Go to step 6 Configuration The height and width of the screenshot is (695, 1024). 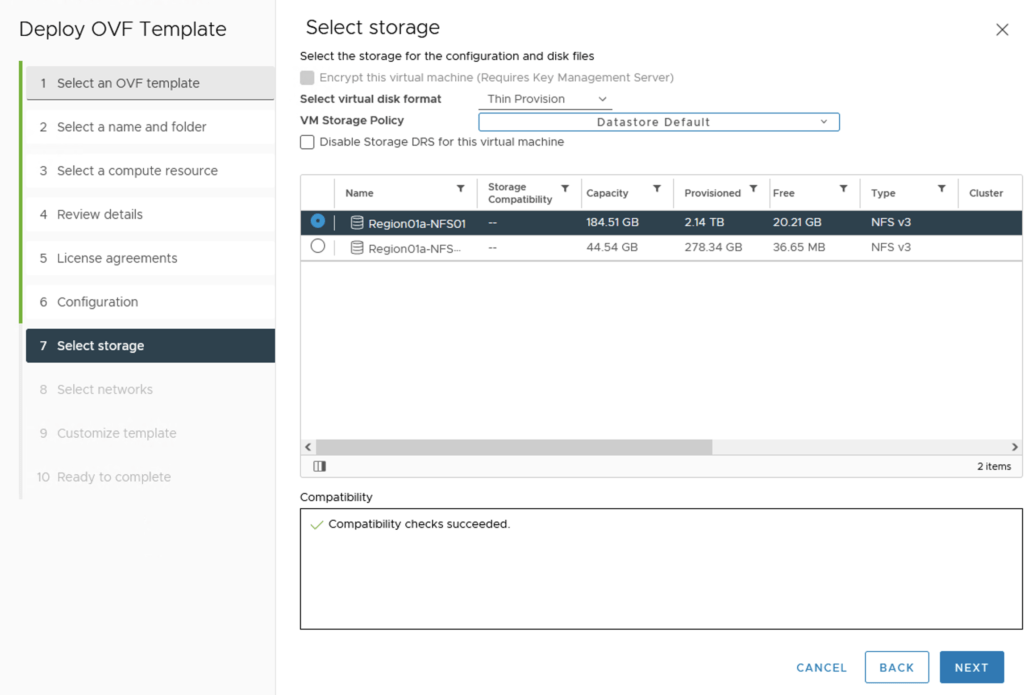(x=98, y=302)
